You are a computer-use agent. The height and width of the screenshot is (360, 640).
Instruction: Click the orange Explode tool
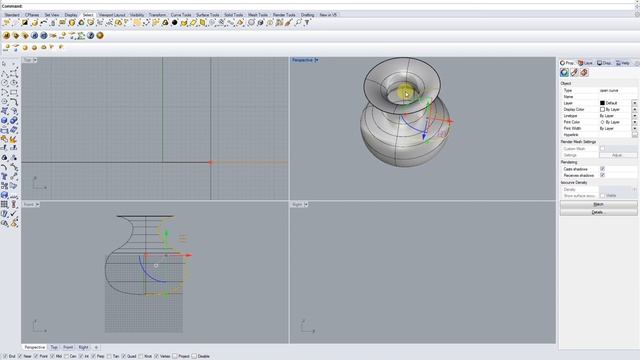(13, 139)
